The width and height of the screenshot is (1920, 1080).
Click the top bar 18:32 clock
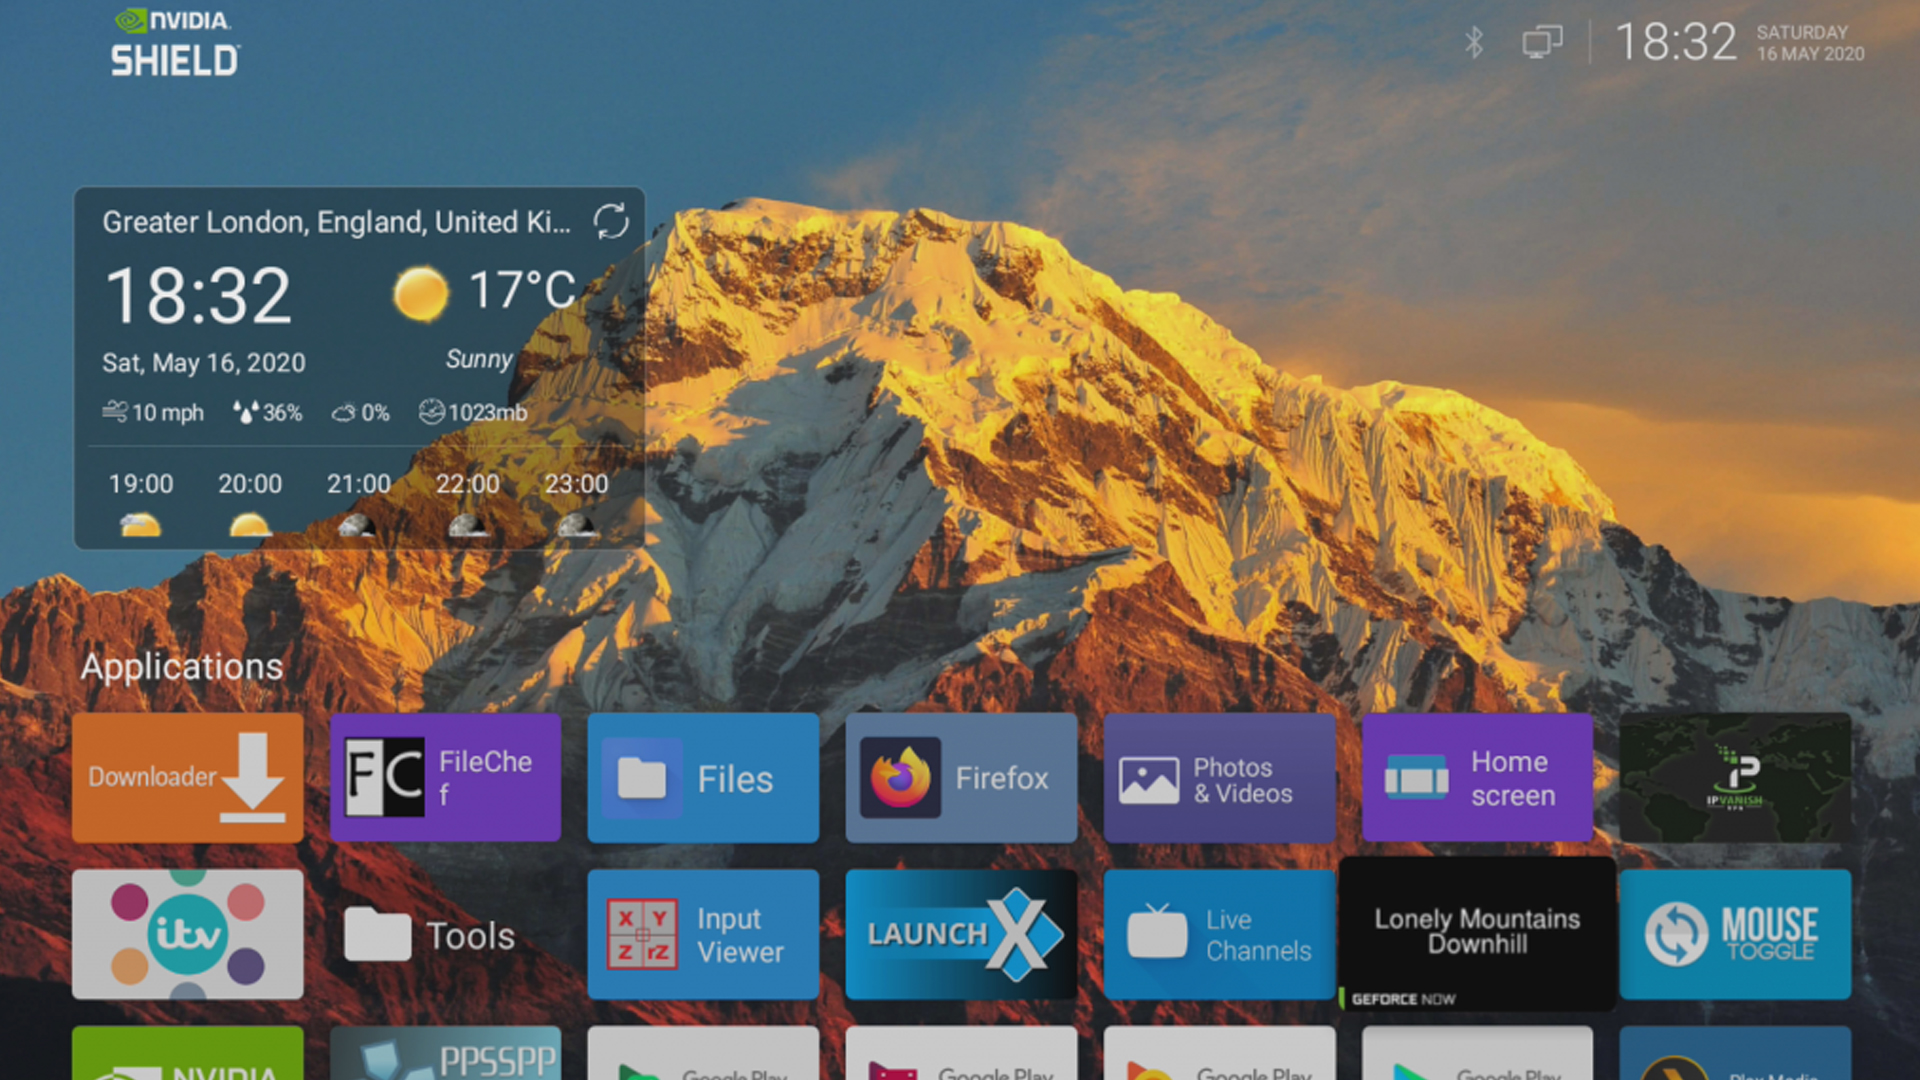tap(1676, 43)
